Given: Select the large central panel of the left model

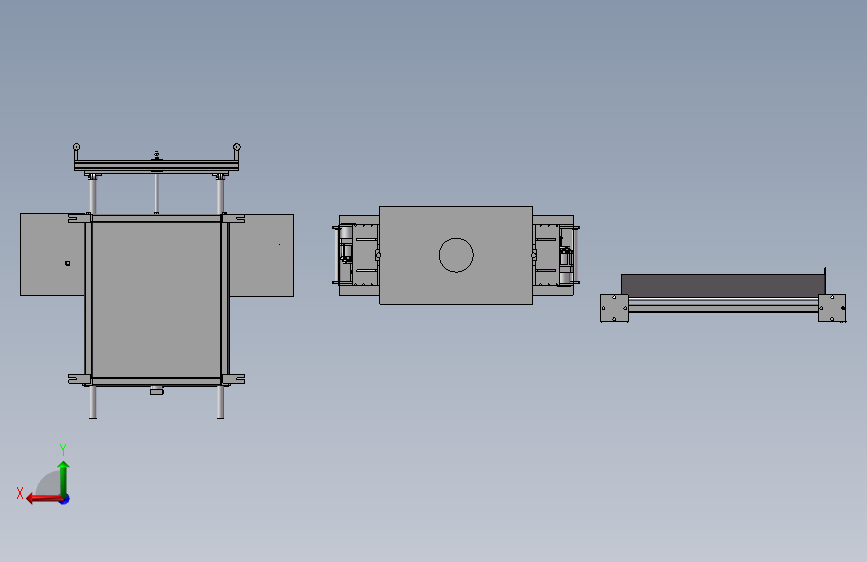Looking at the screenshot, I should pos(156,300).
